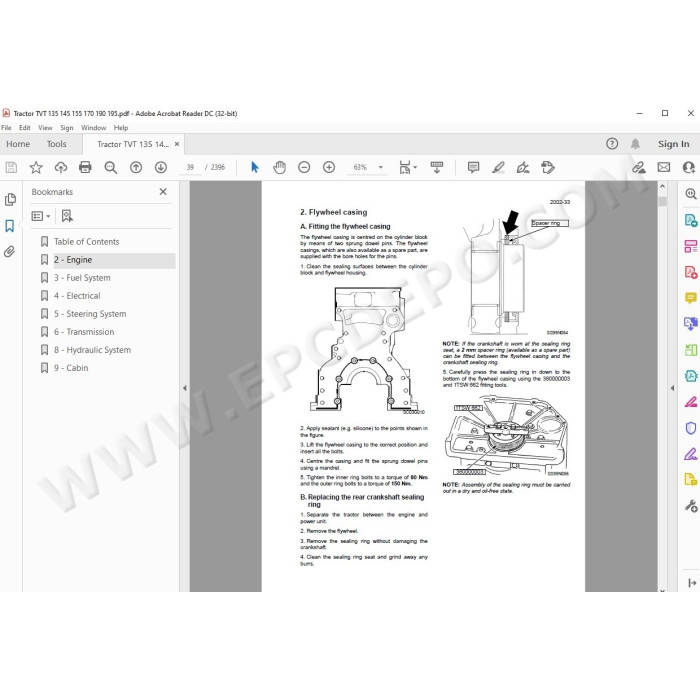
Task: Click the page number field 39
Action: point(190,167)
